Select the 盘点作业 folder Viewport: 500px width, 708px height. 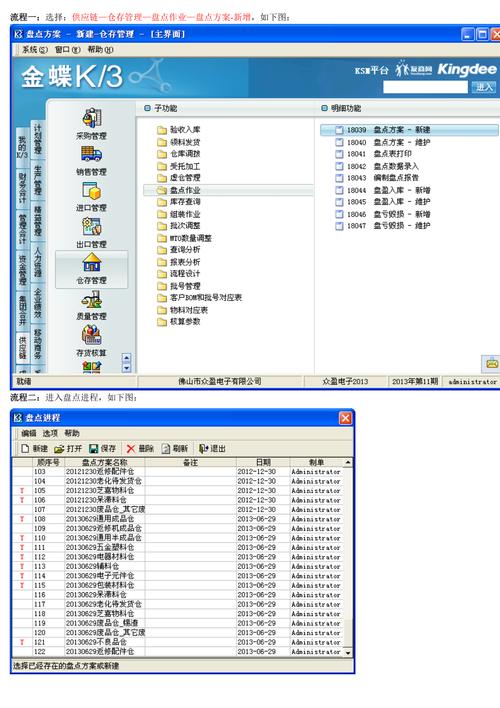tap(228, 190)
